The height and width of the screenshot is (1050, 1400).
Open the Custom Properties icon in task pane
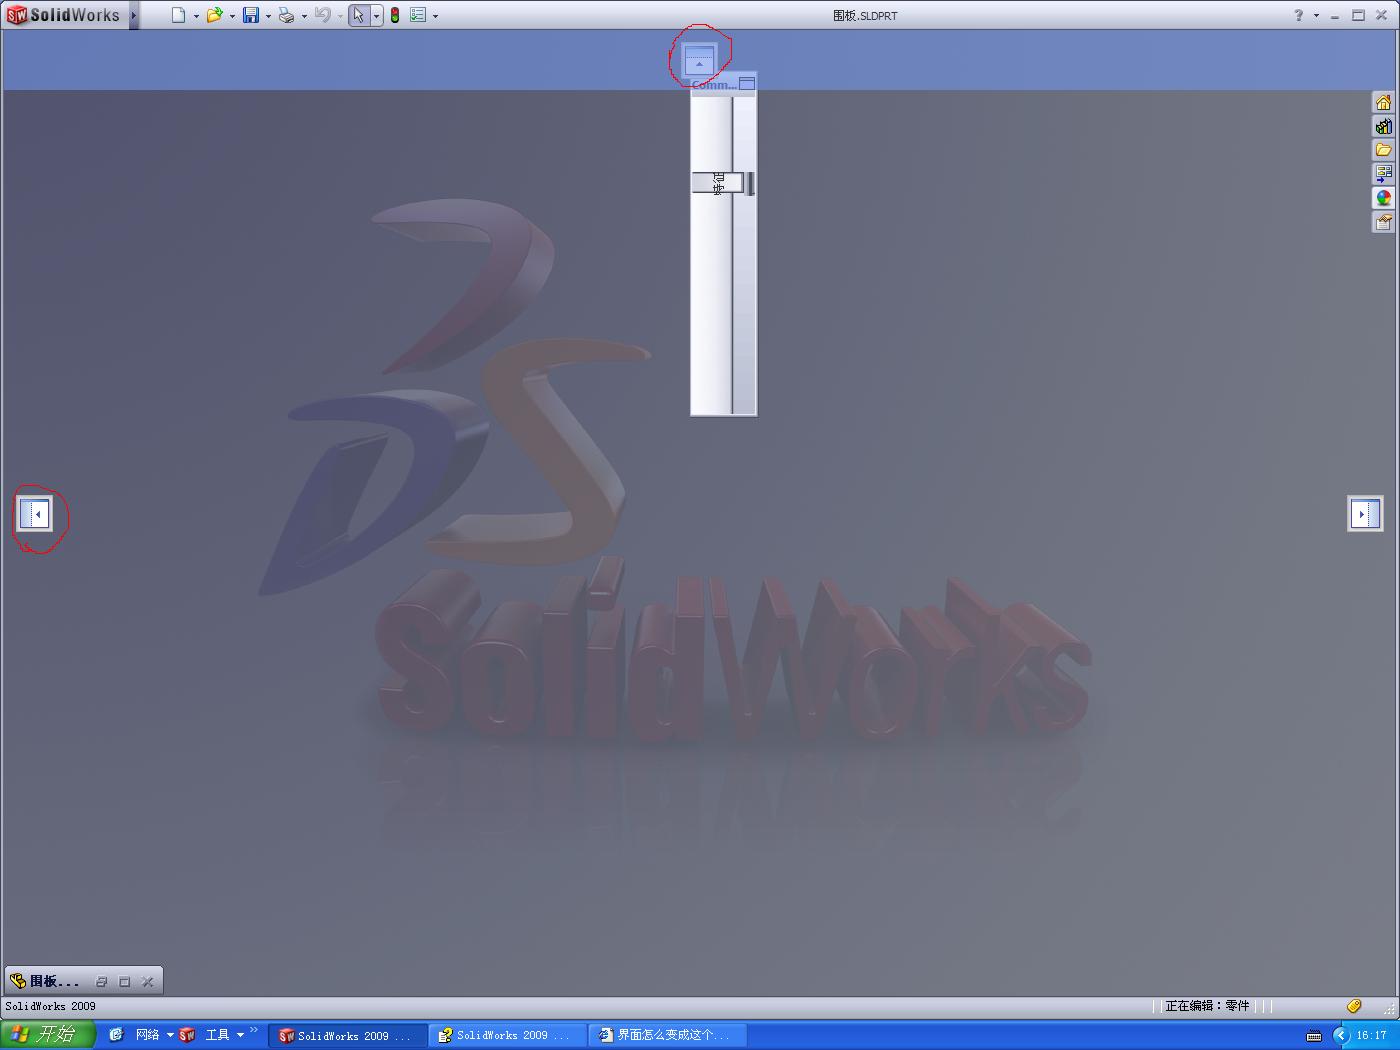pos(1383,222)
